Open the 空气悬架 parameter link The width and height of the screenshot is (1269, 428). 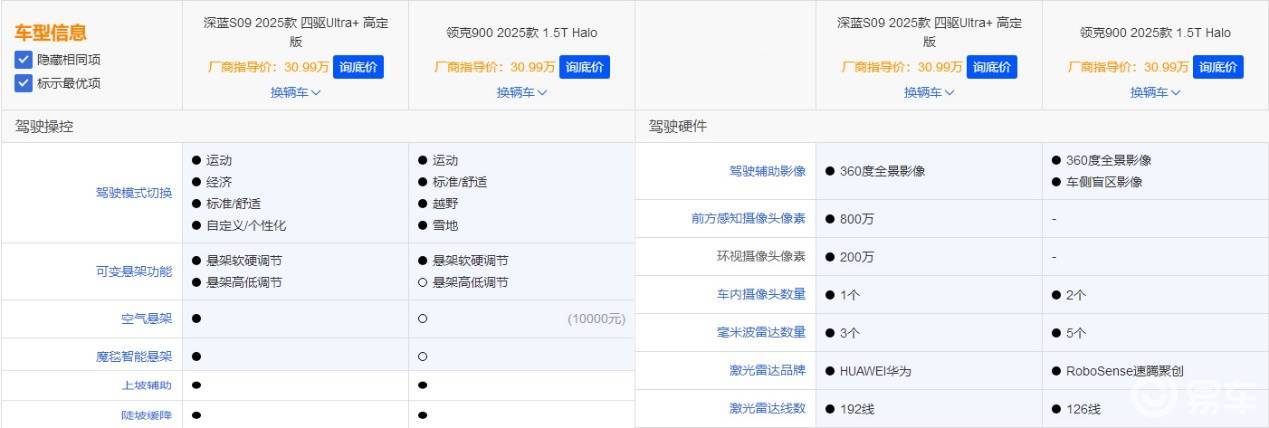pos(147,319)
